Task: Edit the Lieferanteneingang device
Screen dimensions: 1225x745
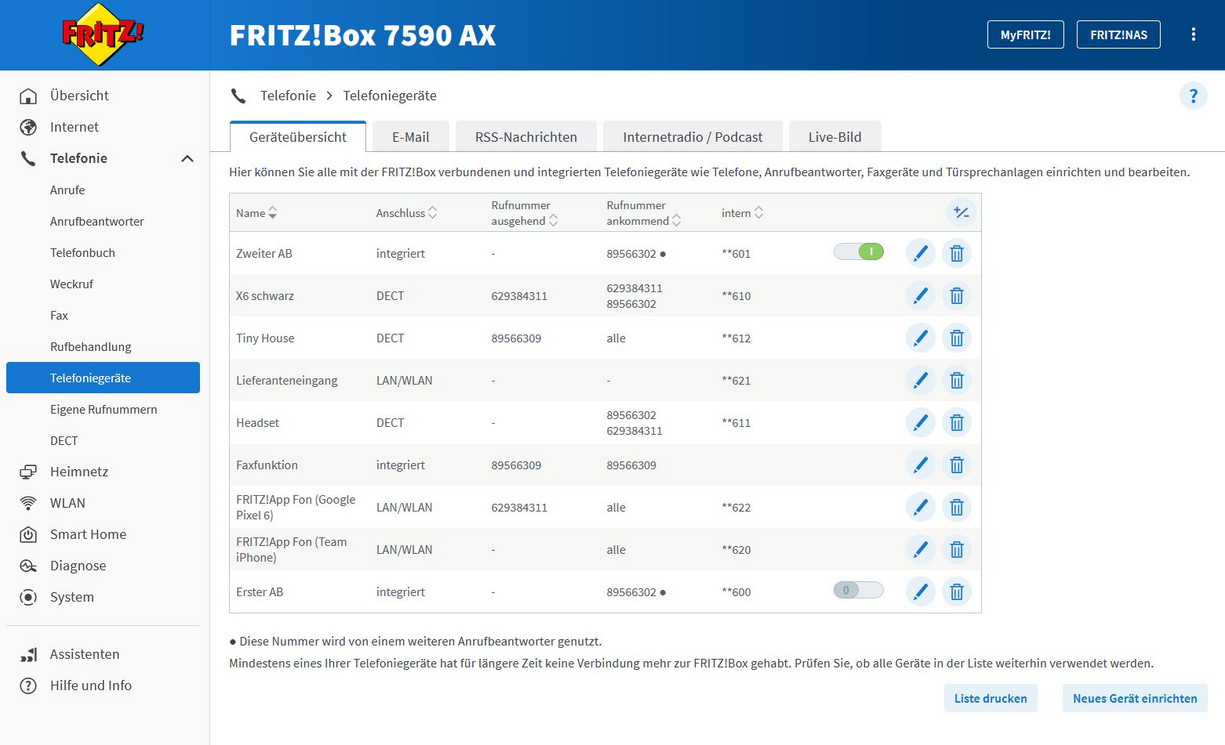Action: point(920,380)
